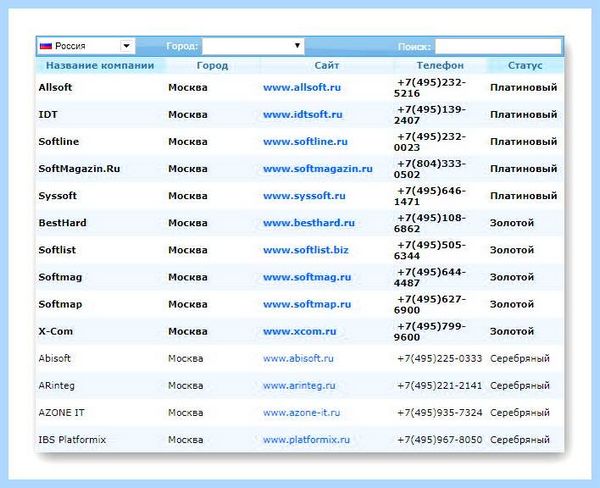Click Платиновый status in Syssoft row
Viewport: 600px width, 488px height.
coord(523,196)
